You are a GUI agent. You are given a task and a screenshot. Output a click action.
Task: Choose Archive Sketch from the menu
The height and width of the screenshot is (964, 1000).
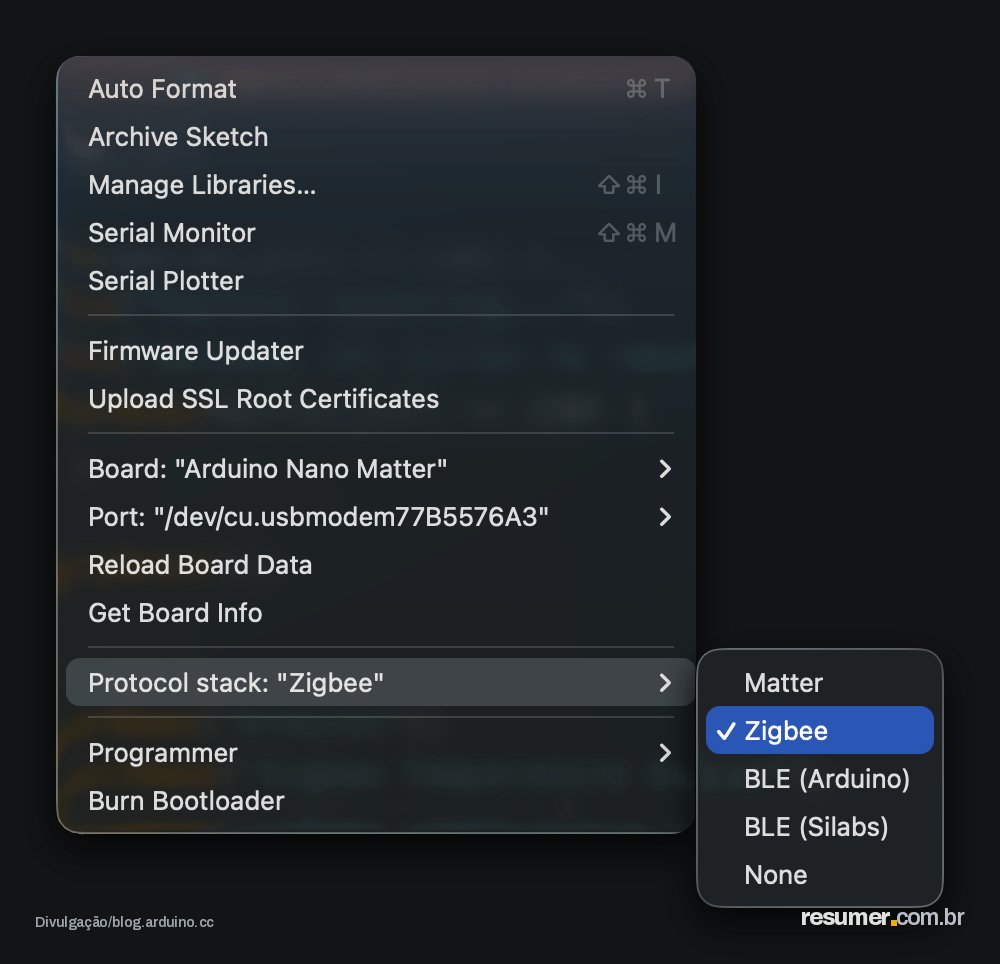[380, 137]
